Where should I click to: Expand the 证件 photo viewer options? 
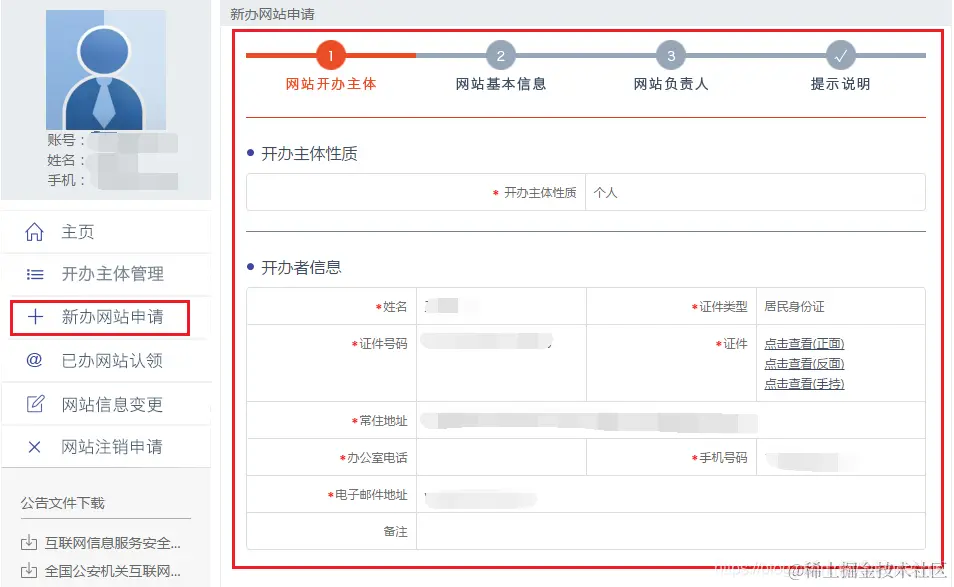[x=803, y=363]
